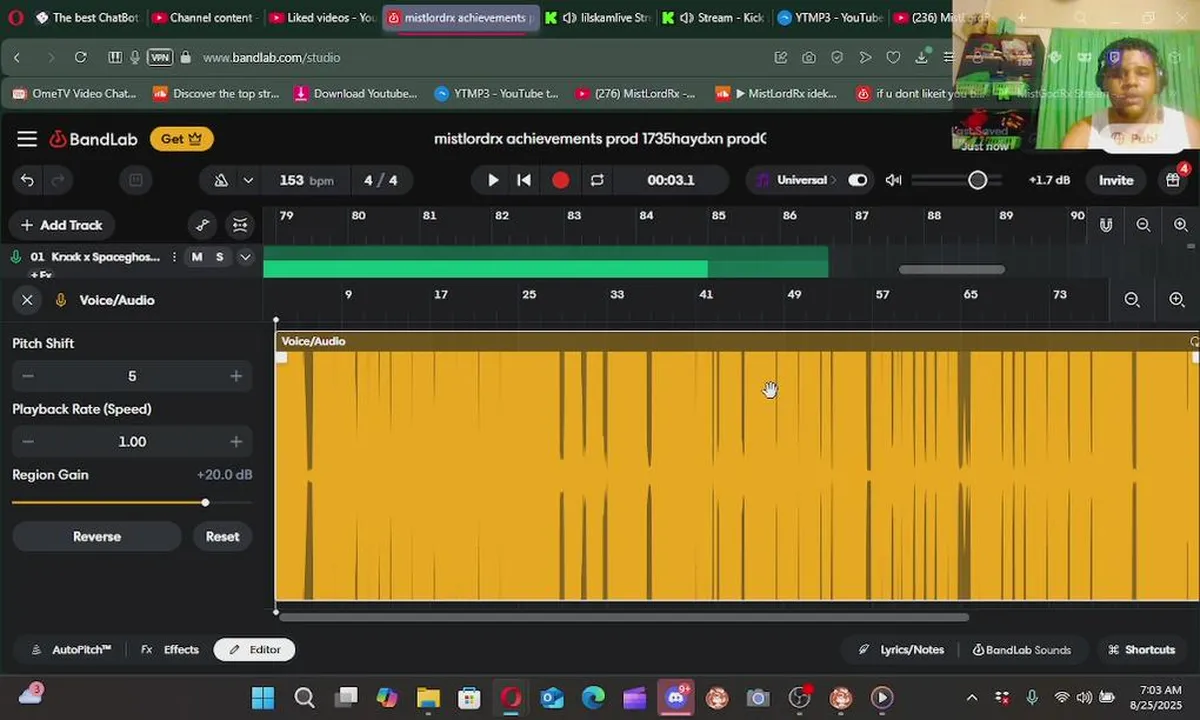Select the Editor tab
The width and height of the screenshot is (1200, 720).
point(254,650)
